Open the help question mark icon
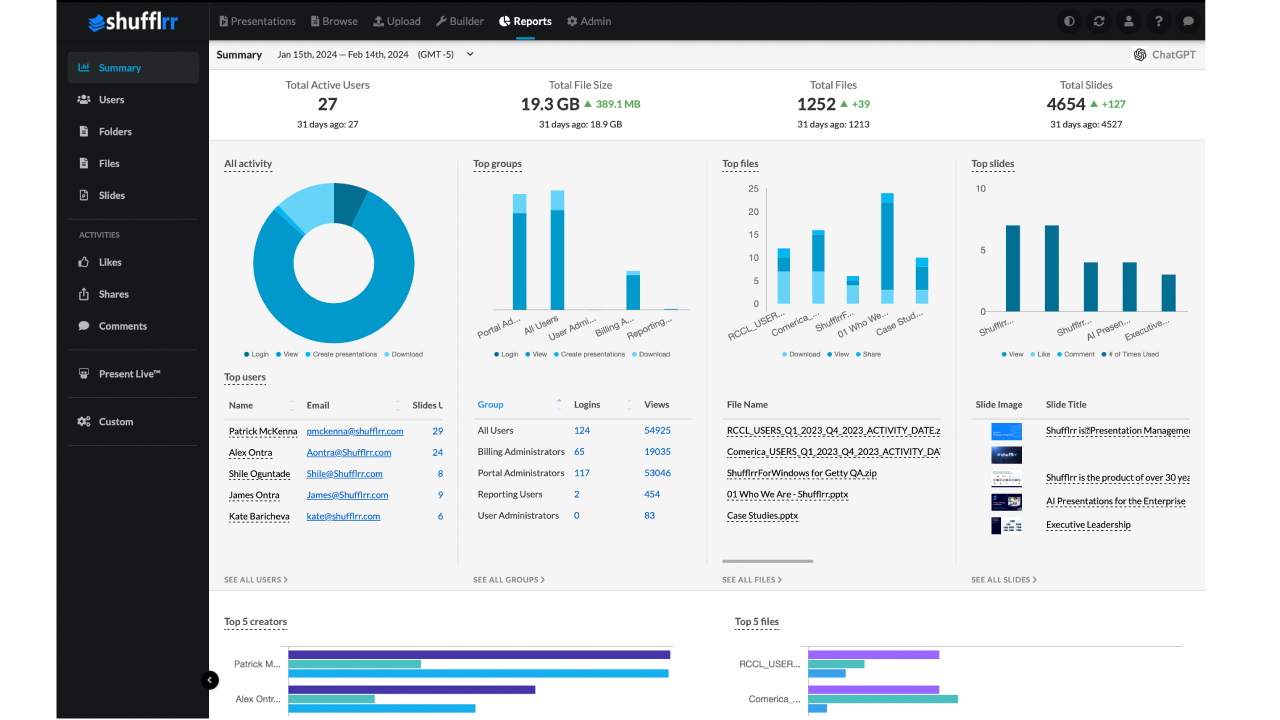 point(1158,21)
